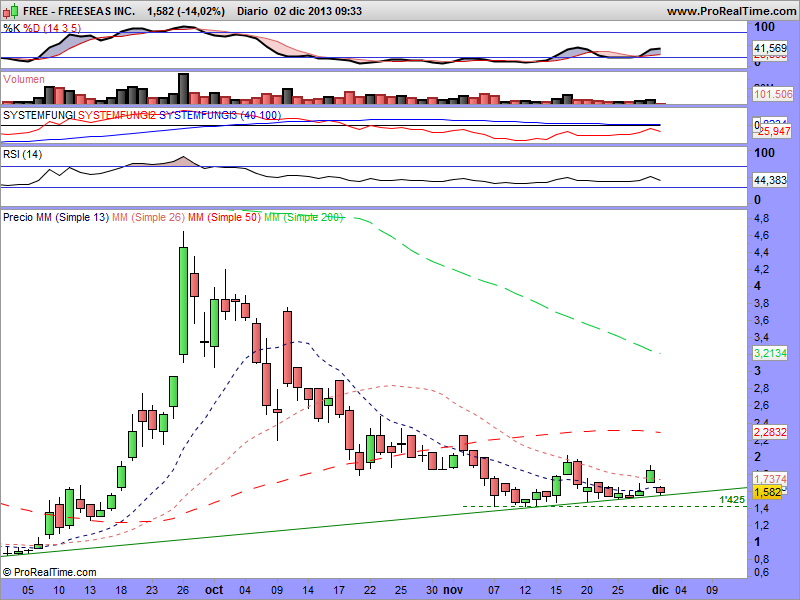Screen dimensions: 800x600
Task: Select the yellow current price tag 1,582
Action: pyautogui.click(x=768, y=492)
